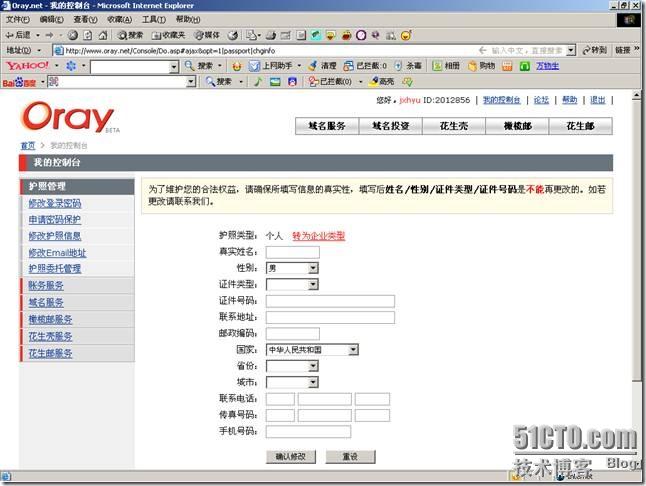Click the Stop loading icon
646x486 pixels.
(73, 35)
